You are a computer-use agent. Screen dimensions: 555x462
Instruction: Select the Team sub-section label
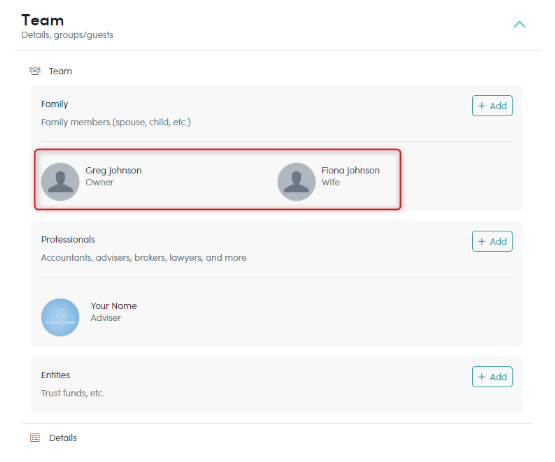point(60,71)
